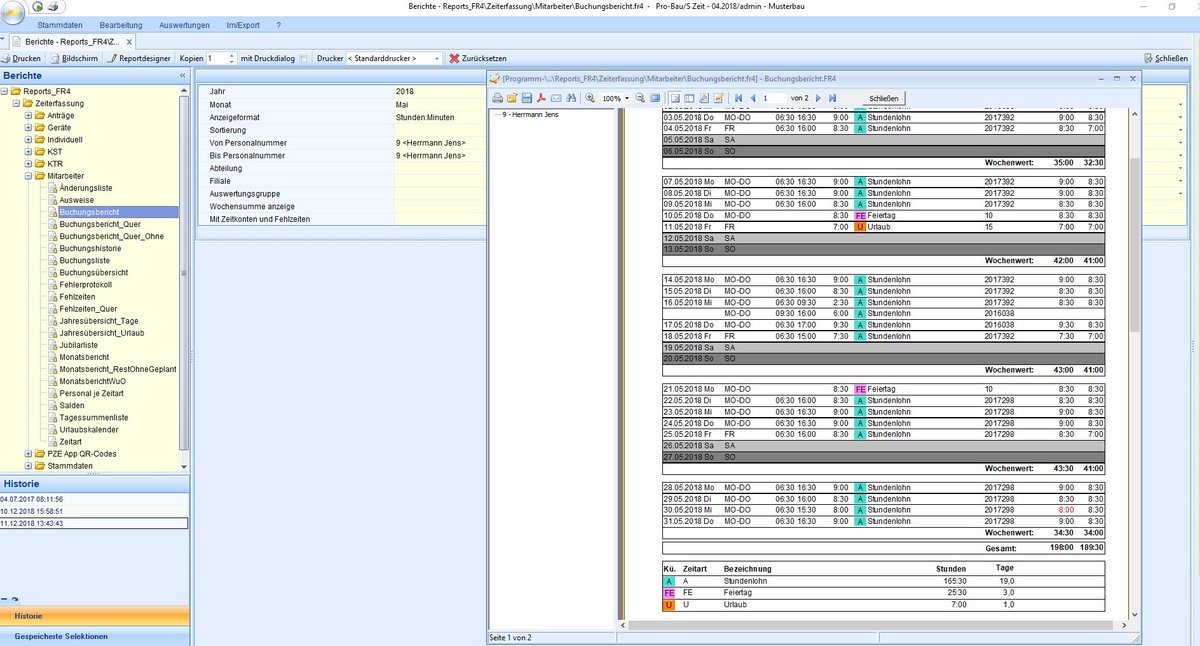Open the Auswertungen menu
Image resolution: width=1200 pixels, height=646 pixels.
pyautogui.click(x=186, y=24)
